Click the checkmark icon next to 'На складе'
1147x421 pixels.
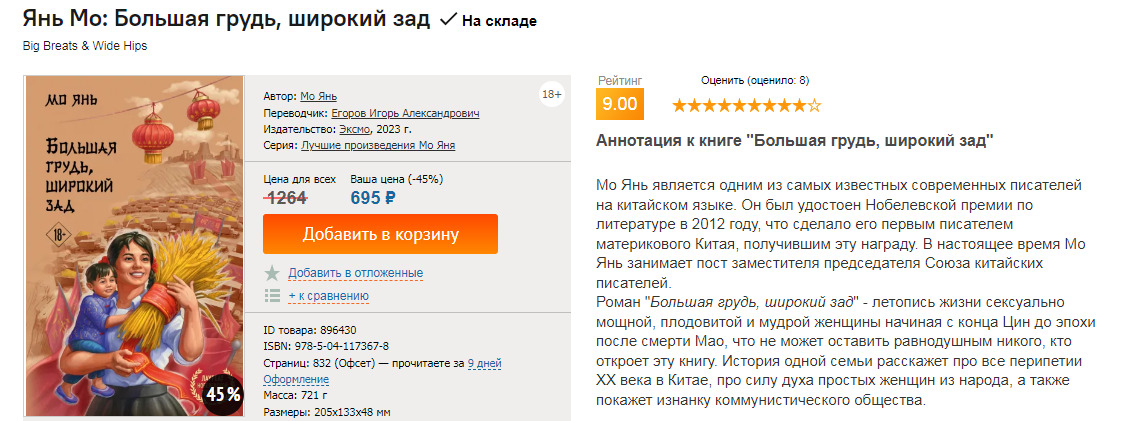(449, 19)
